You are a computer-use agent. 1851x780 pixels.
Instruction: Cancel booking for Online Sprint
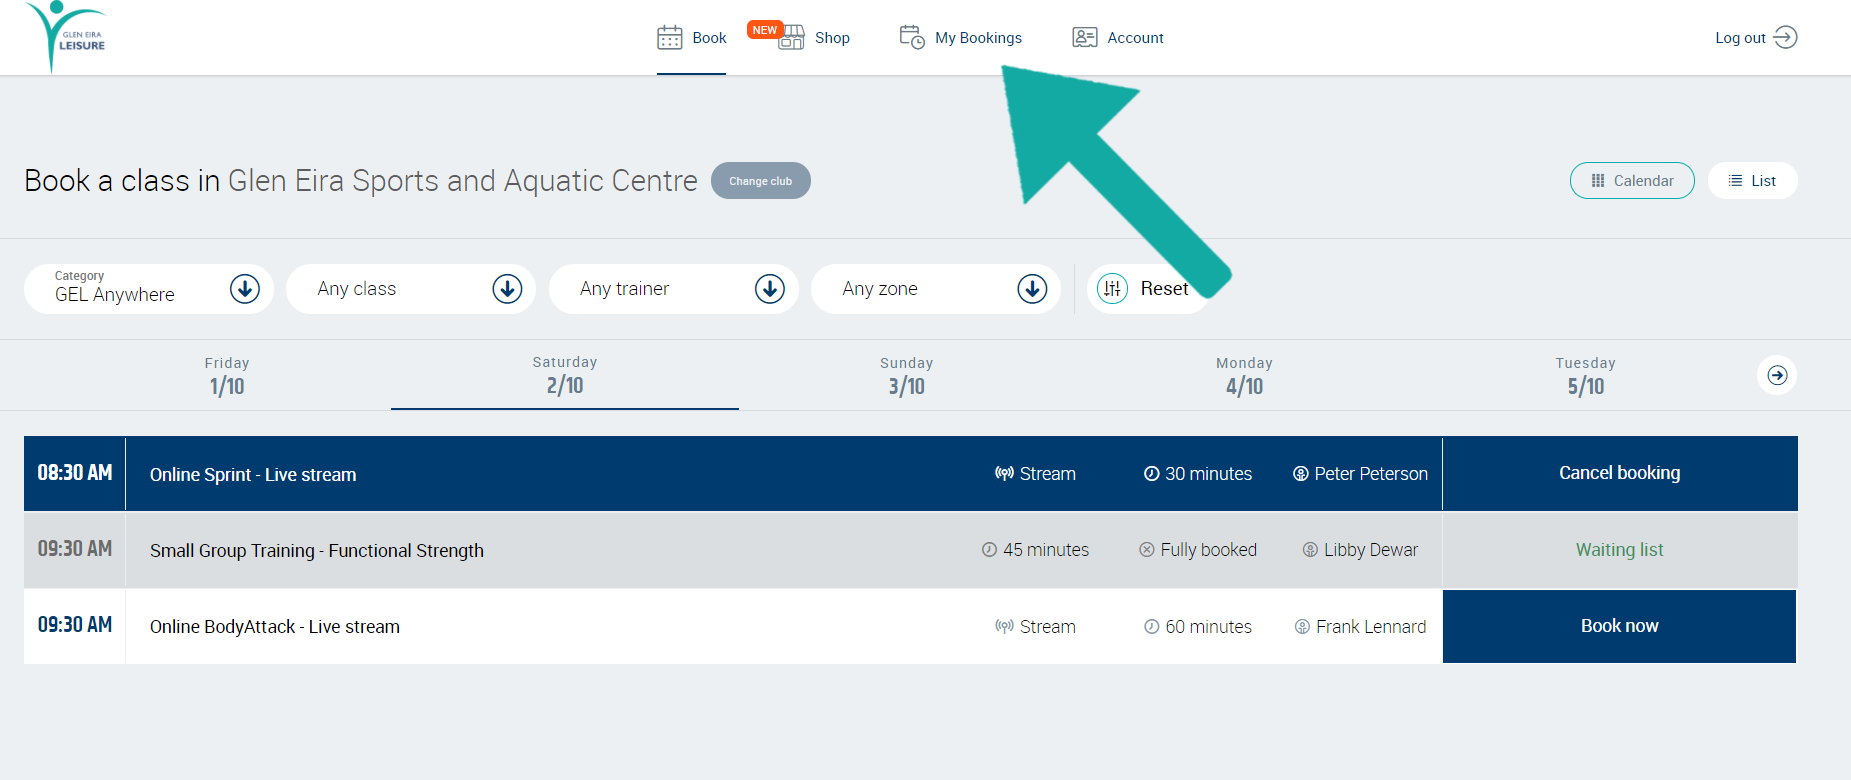coord(1620,474)
